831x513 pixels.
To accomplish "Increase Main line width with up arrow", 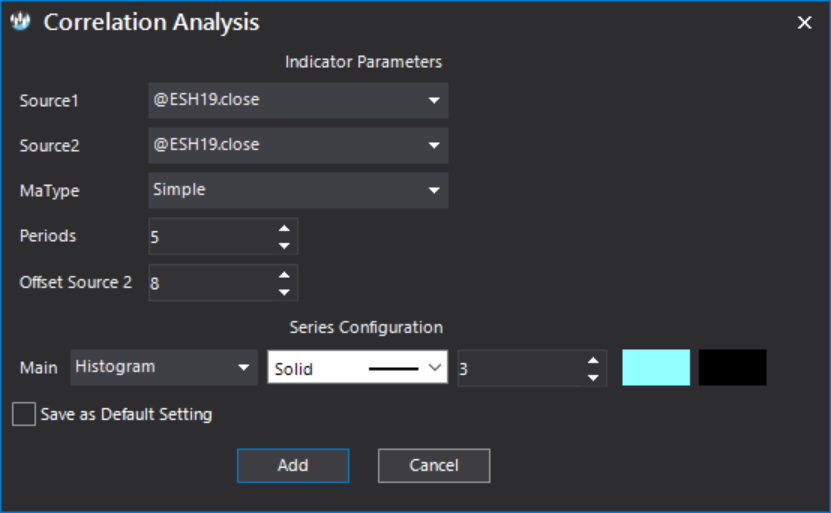I will coord(593,360).
